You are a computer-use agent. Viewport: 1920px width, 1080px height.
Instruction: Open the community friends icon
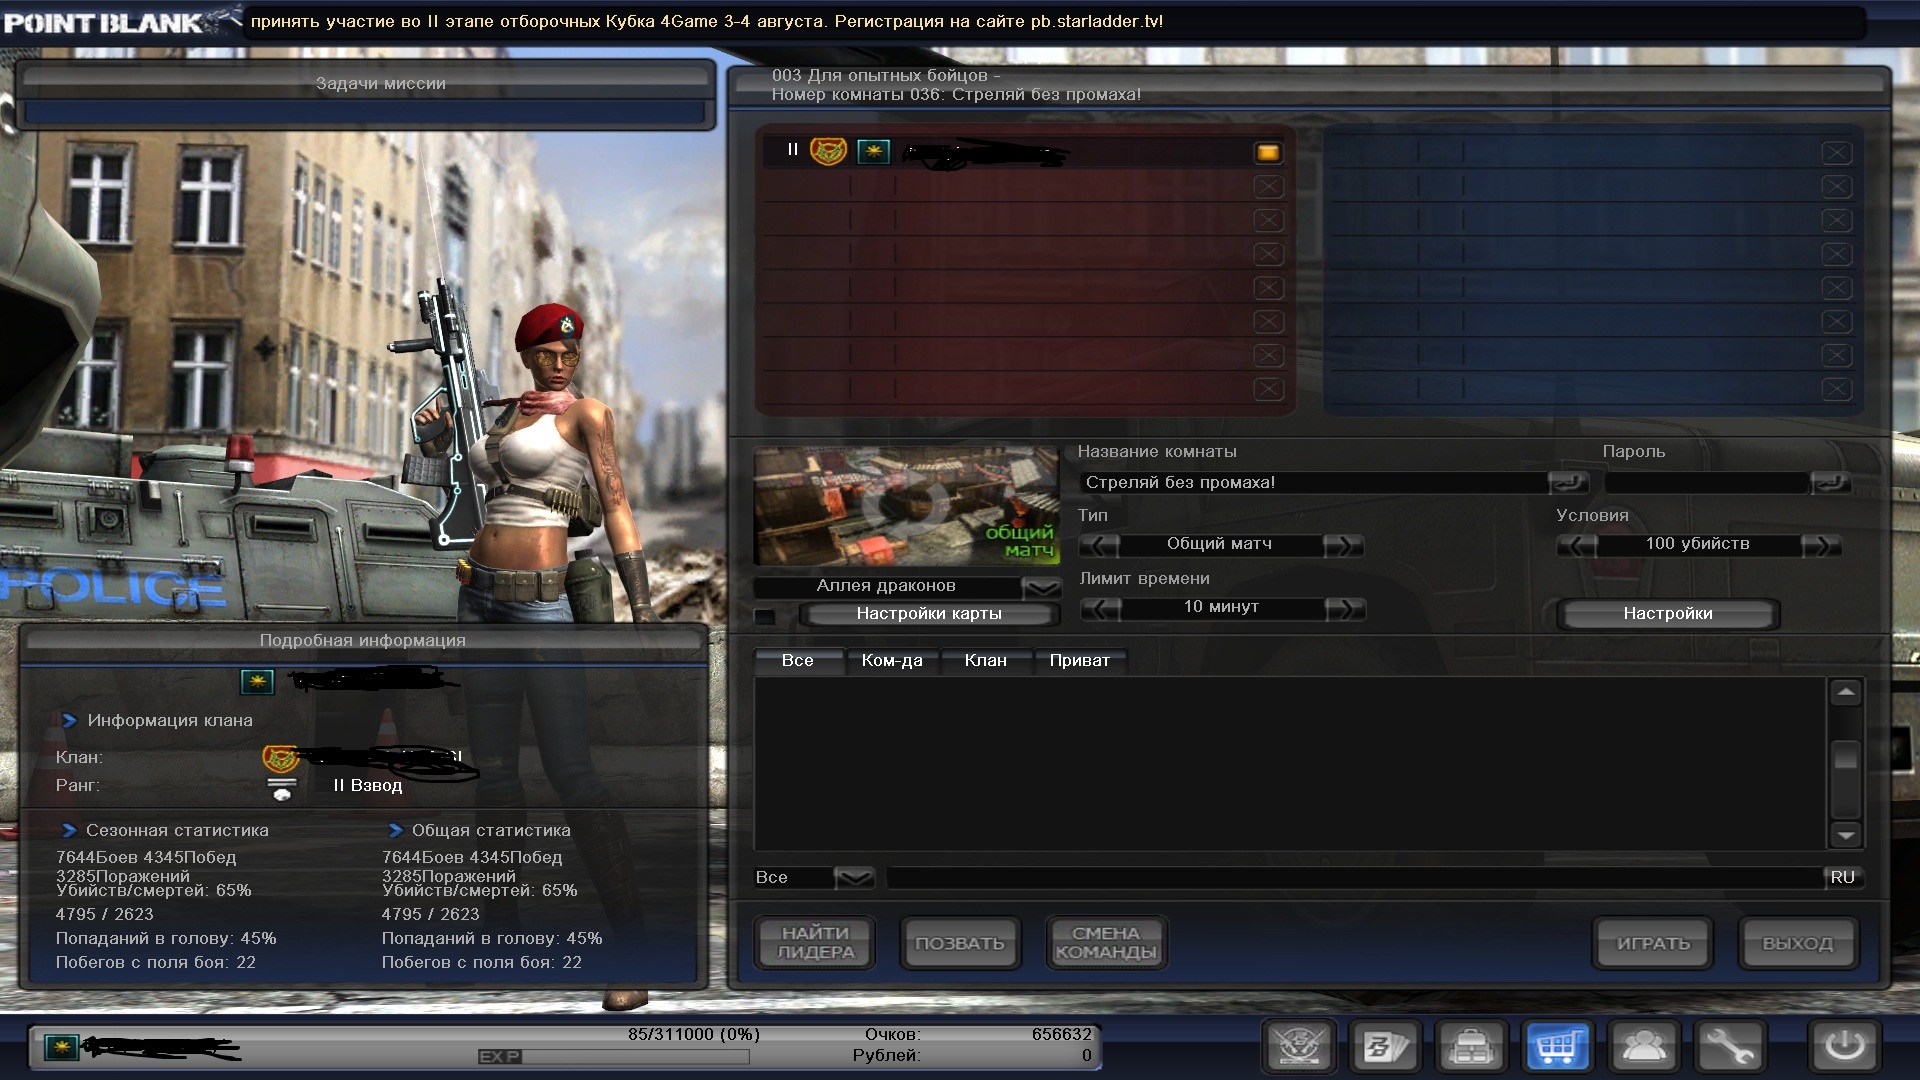click(x=1644, y=1046)
